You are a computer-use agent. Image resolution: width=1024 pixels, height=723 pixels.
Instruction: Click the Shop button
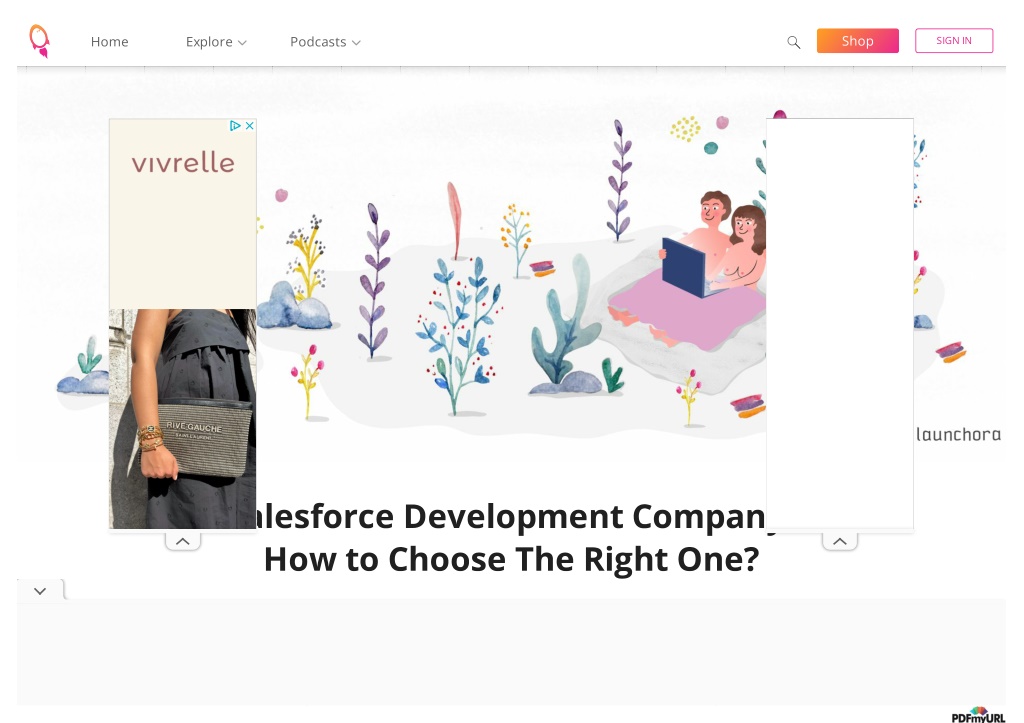pos(857,40)
